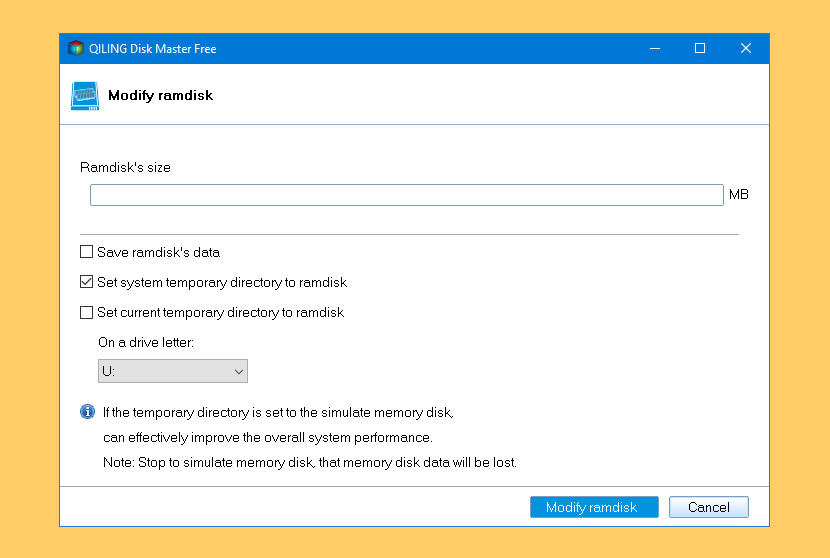Click the QILING Disk Master Free title text

[153, 48]
